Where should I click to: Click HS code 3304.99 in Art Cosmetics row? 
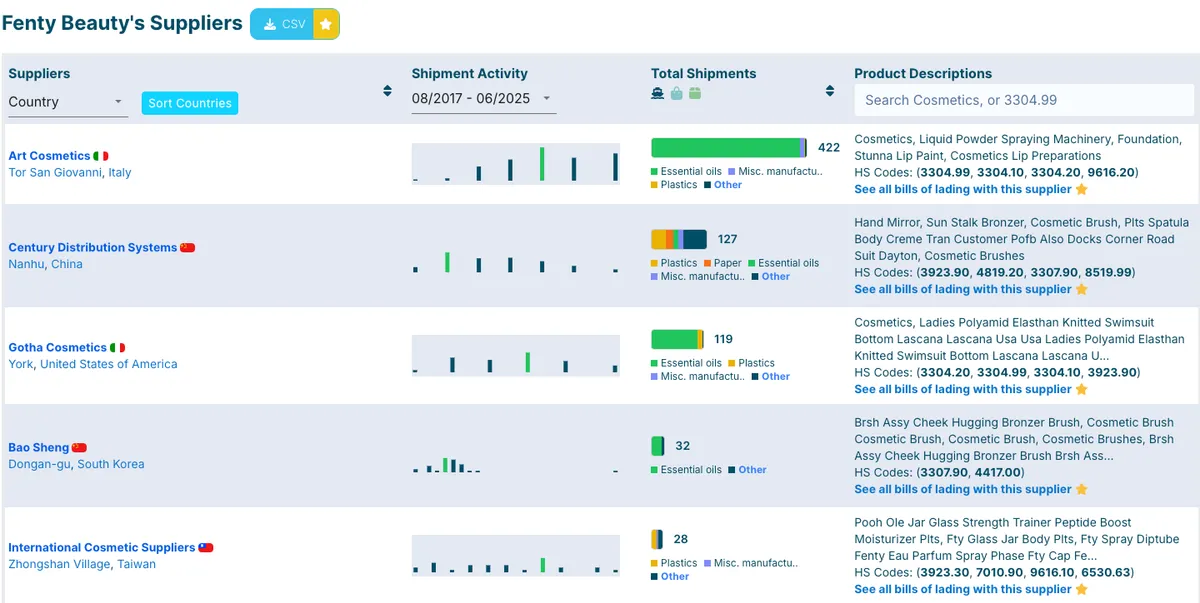point(945,172)
